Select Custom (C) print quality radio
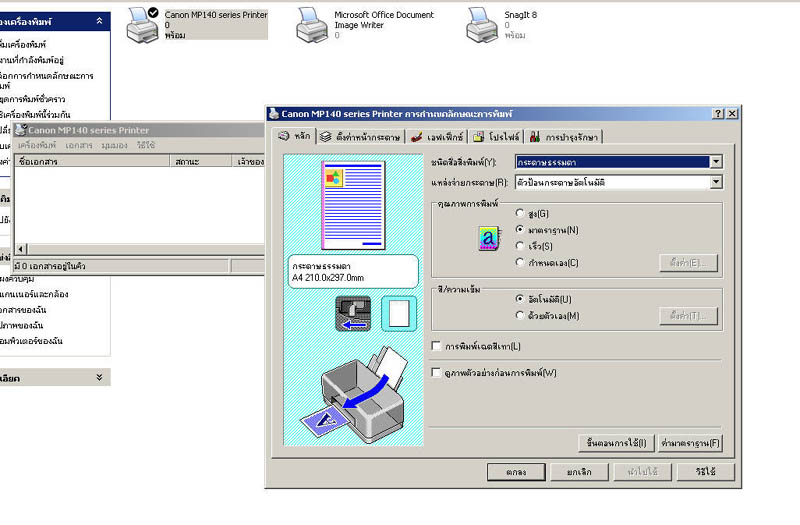Image resolution: width=800 pixels, height=525 pixels. pos(520,262)
